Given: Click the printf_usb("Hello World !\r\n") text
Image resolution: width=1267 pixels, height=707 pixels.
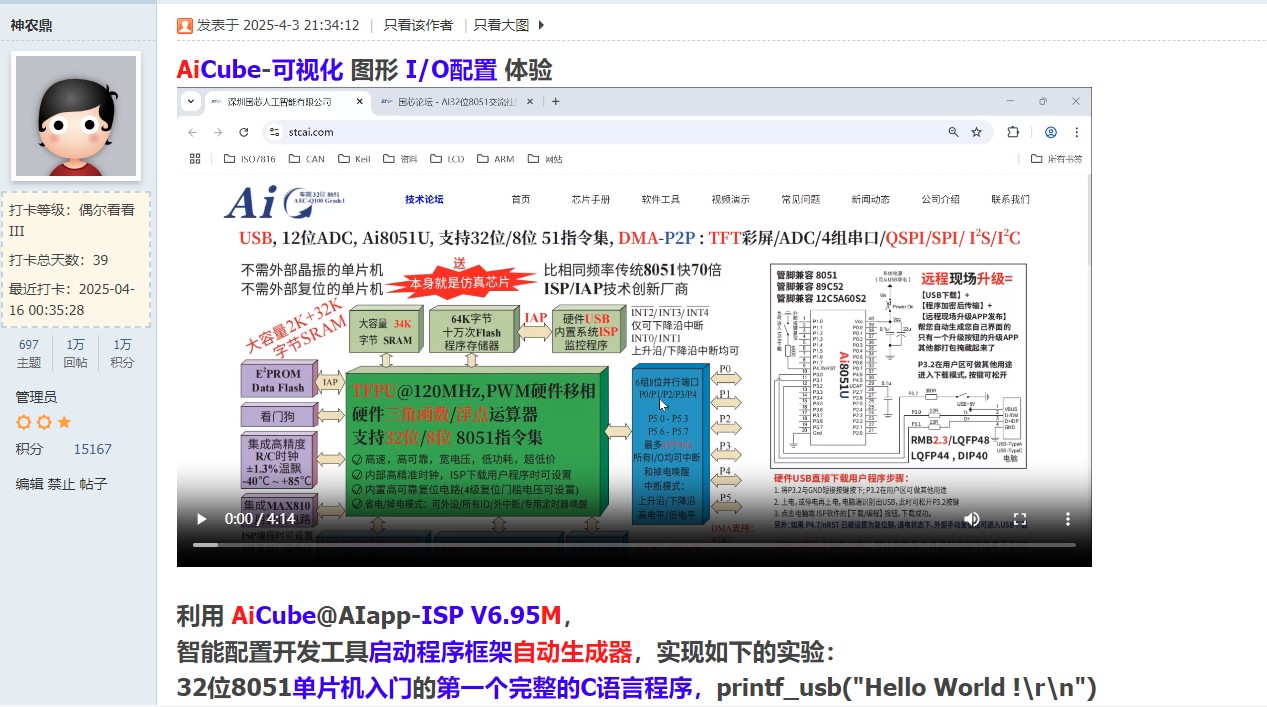Looking at the screenshot, I should 907,688.
